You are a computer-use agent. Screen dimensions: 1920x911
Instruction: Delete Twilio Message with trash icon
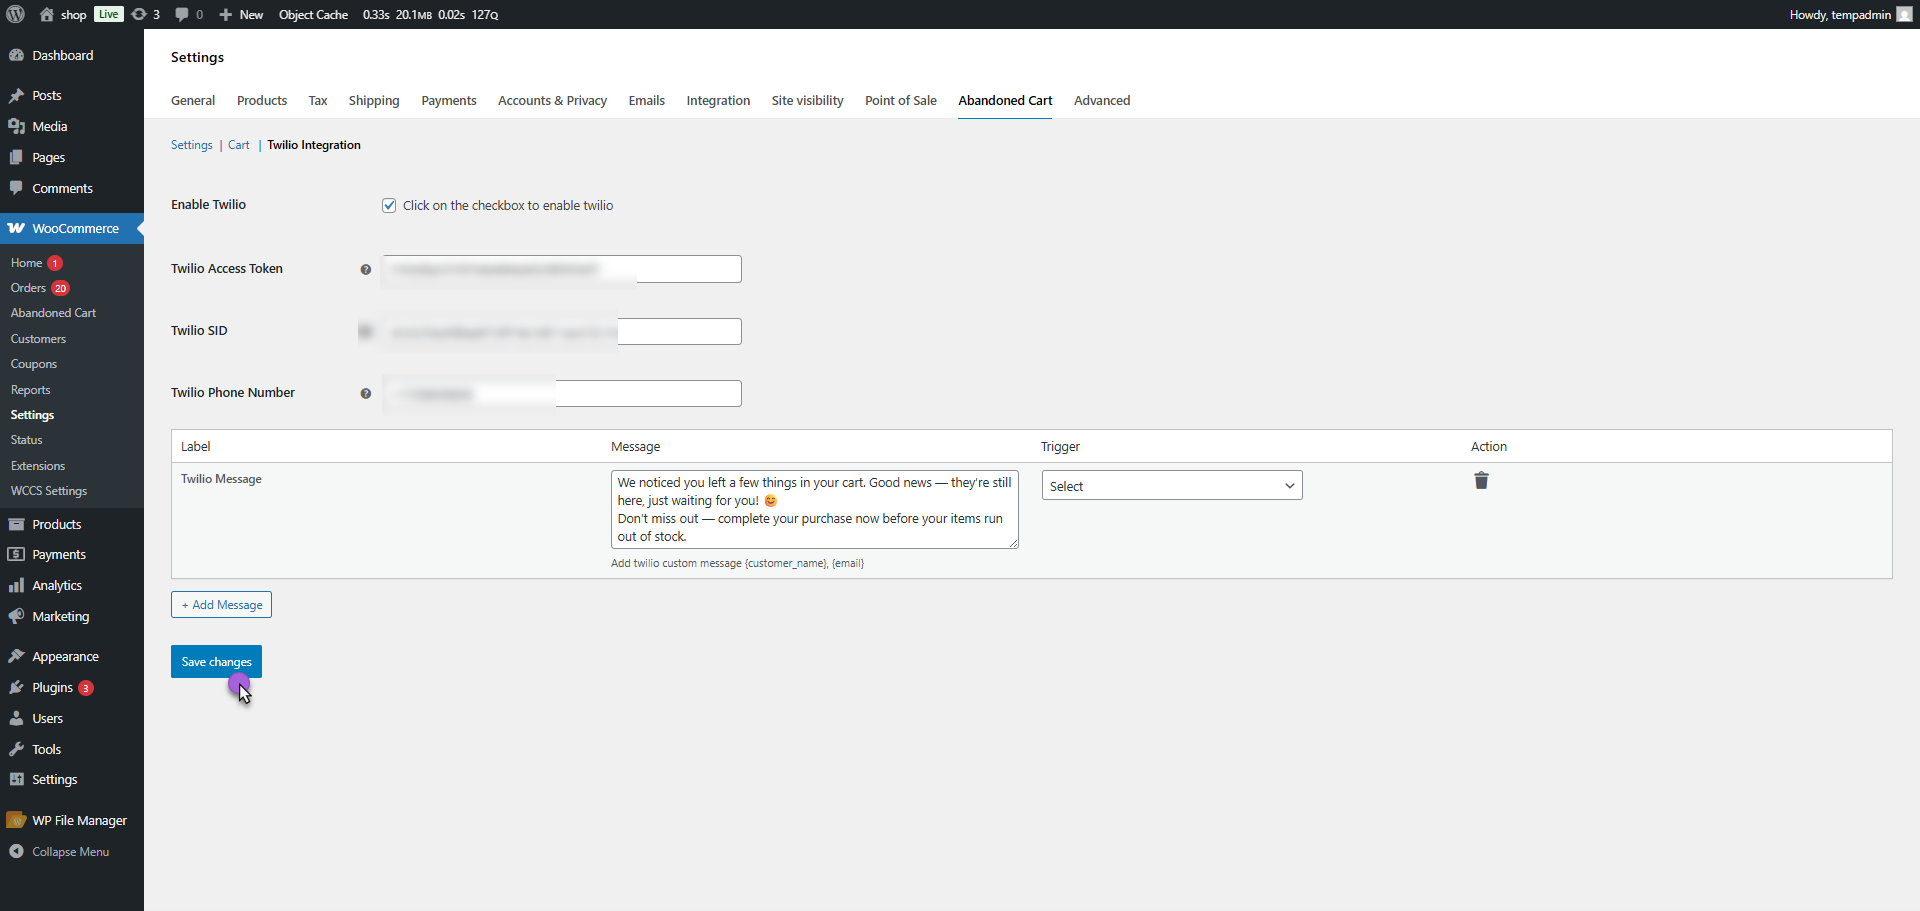(x=1481, y=481)
